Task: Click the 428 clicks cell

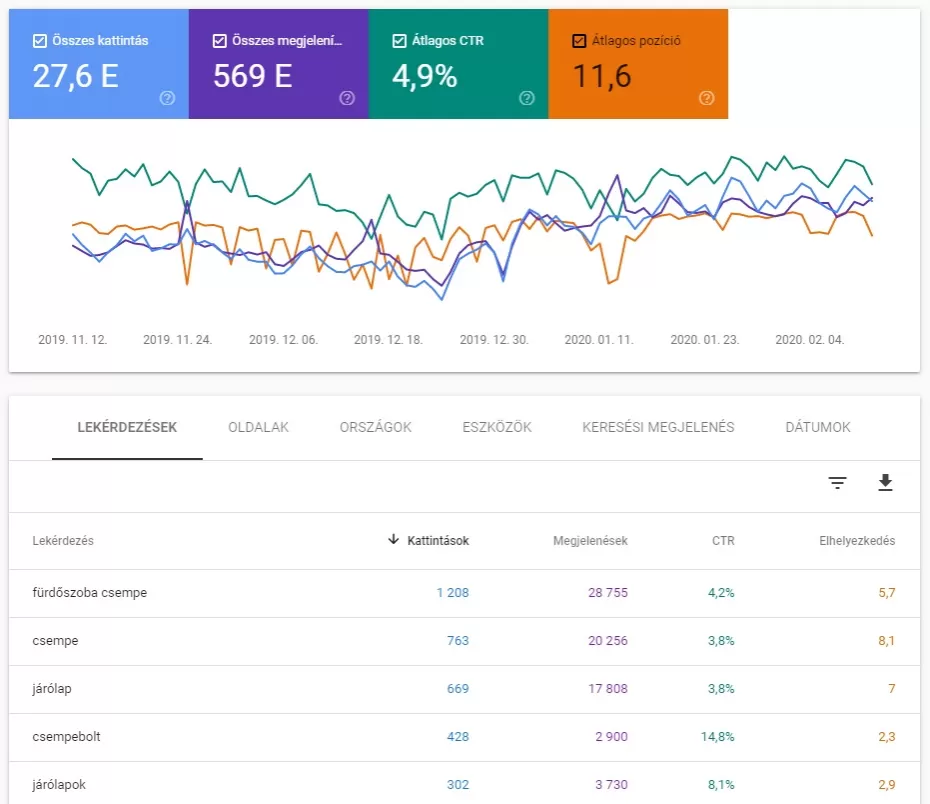Action: (457, 737)
